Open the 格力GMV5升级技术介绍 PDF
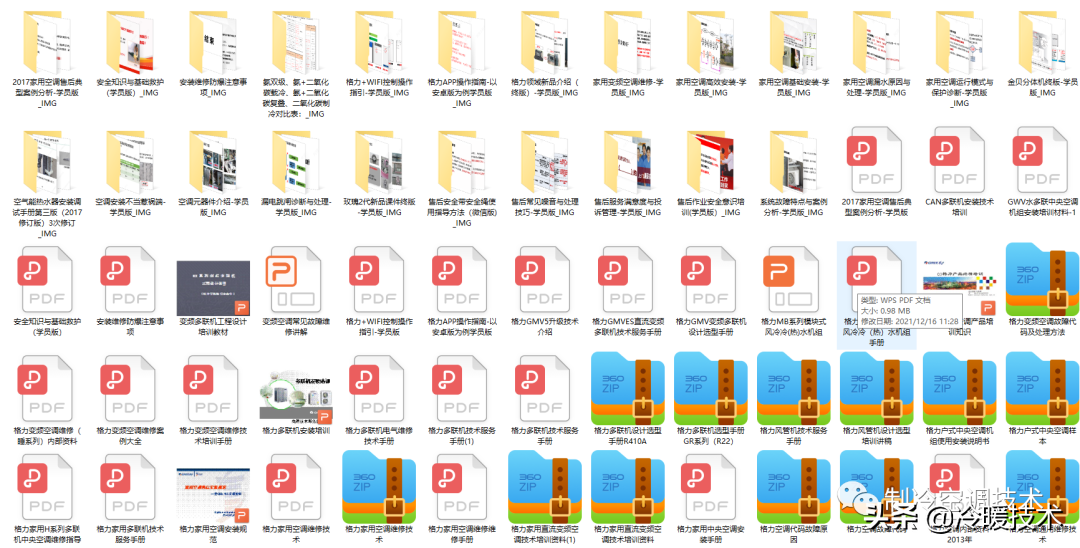 click(x=545, y=279)
